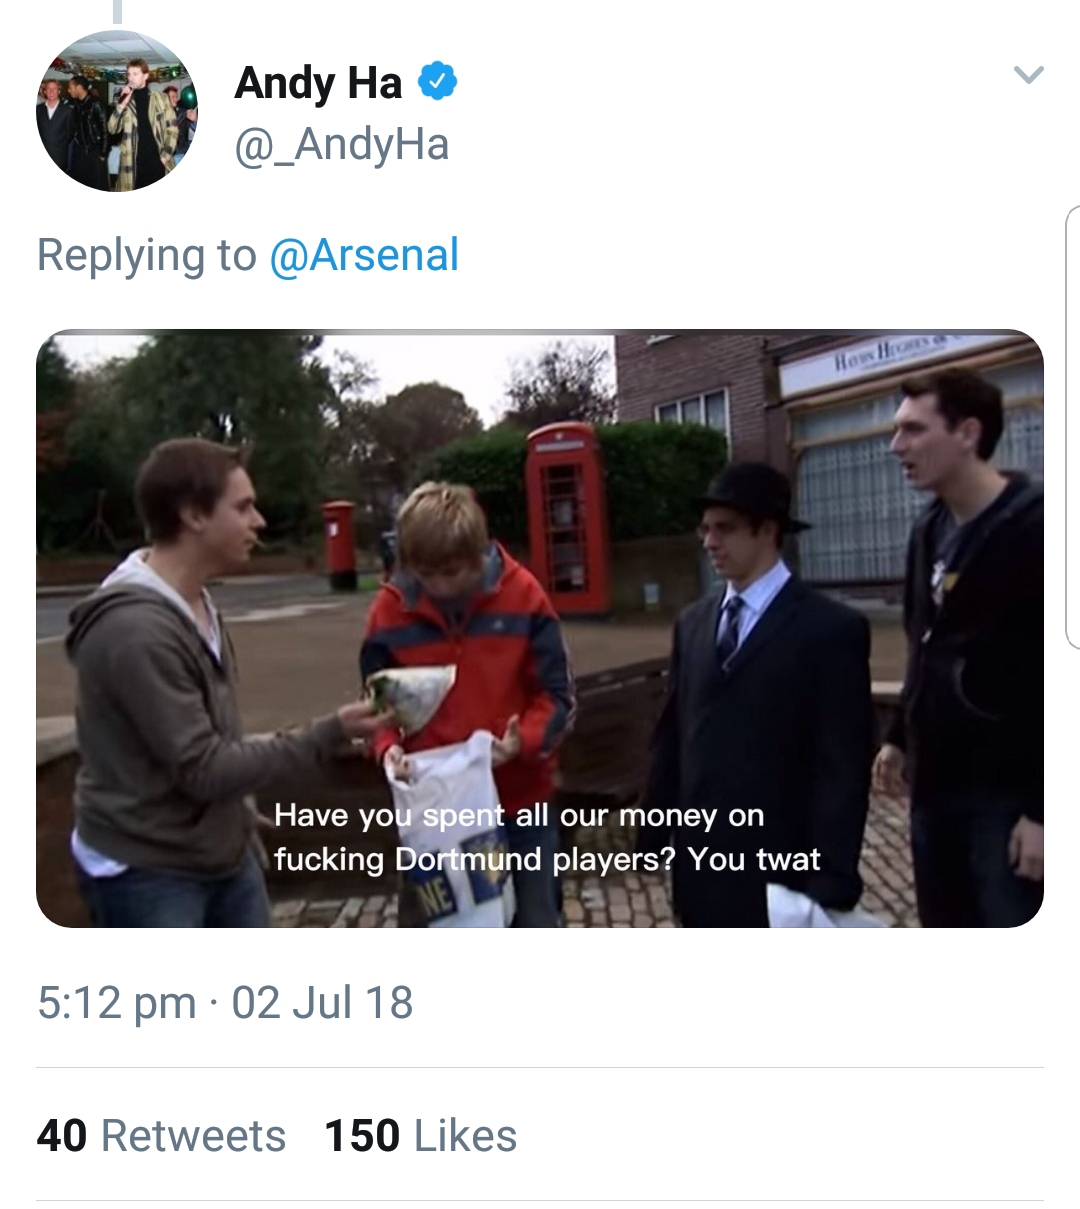The height and width of the screenshot is (1209, 1080).
Task: Click the 02 Jul 18 date
Action: click(322, 1003)
